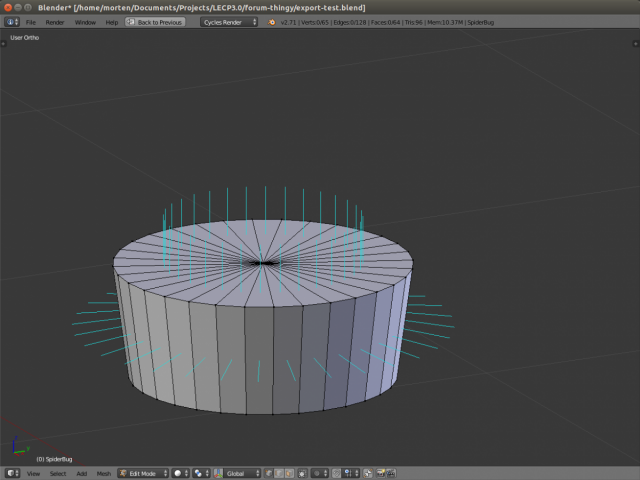Open the 3D View editor type selector
640x480 pixels.
(x=13, y=473)
